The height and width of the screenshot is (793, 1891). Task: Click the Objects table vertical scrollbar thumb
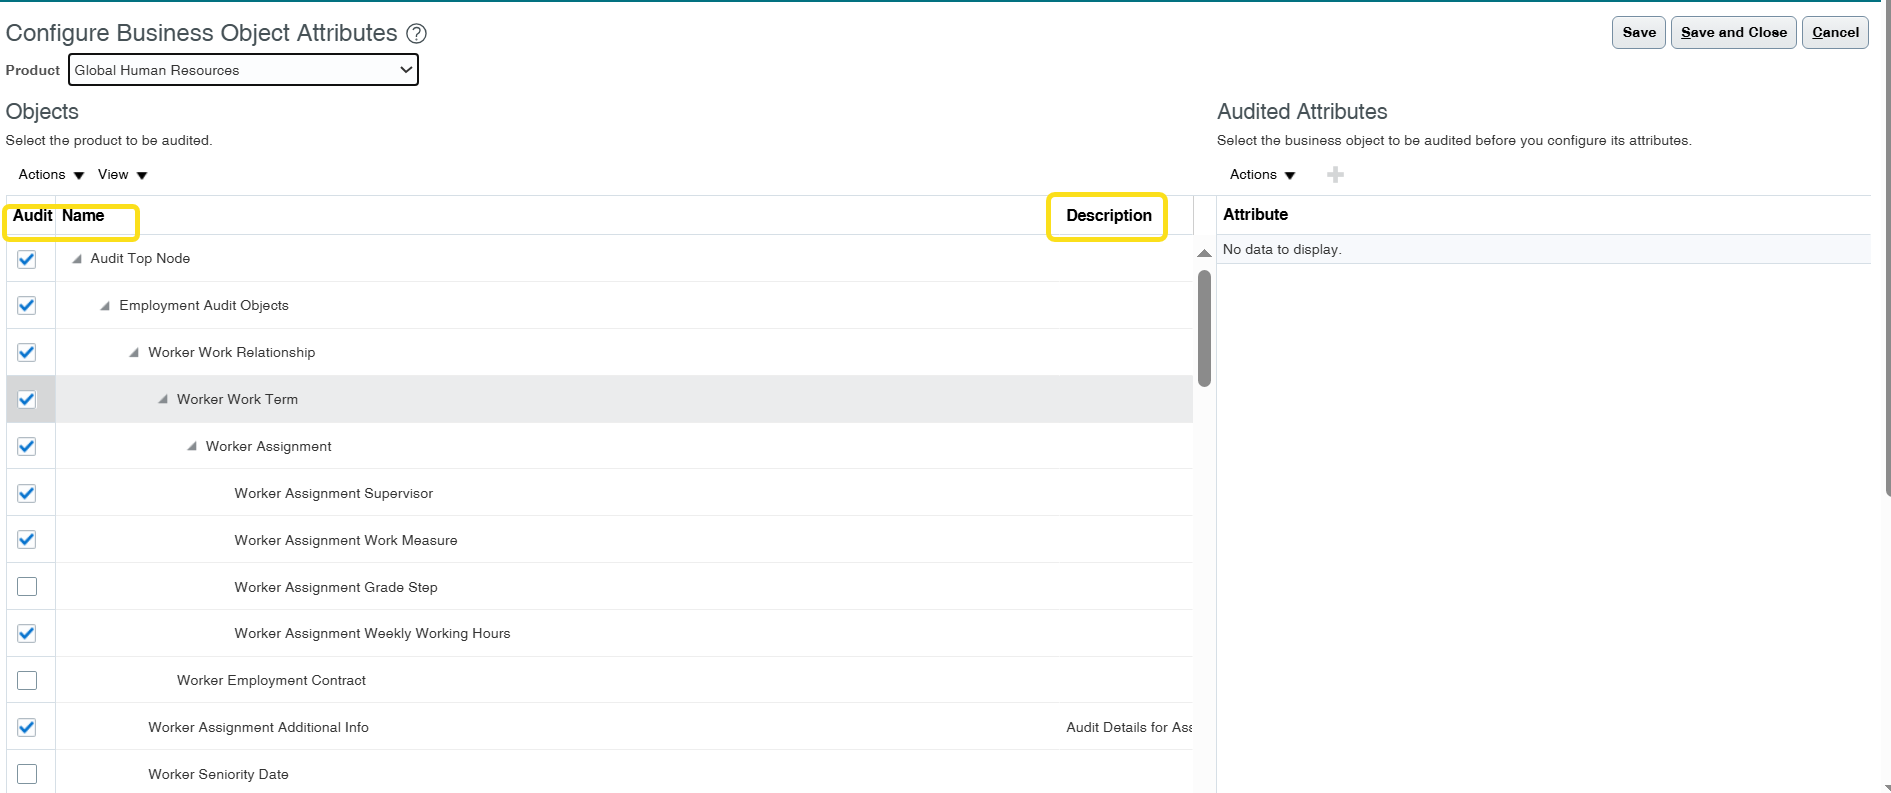(x=1204, y=328)
